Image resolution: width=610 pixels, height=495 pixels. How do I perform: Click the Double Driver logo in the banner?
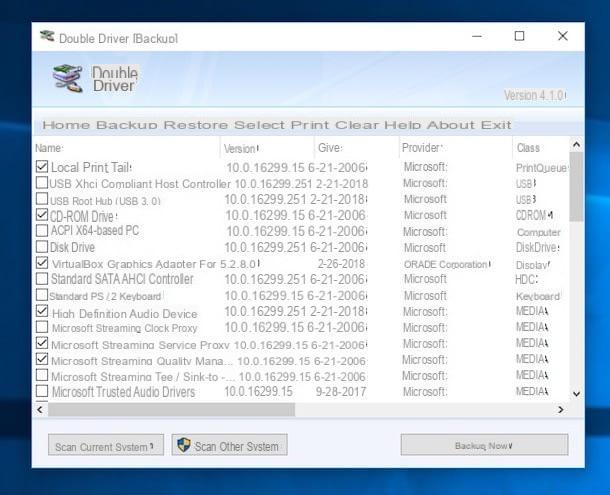68,78
